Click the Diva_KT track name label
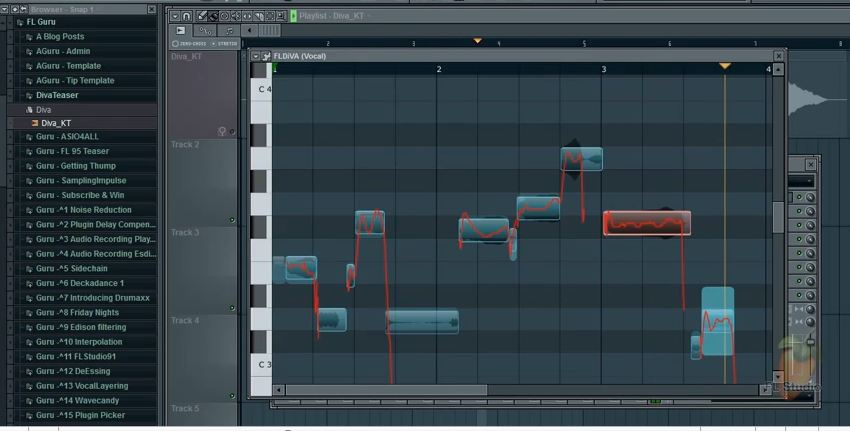Screen dimensions: 850x431 186,56
